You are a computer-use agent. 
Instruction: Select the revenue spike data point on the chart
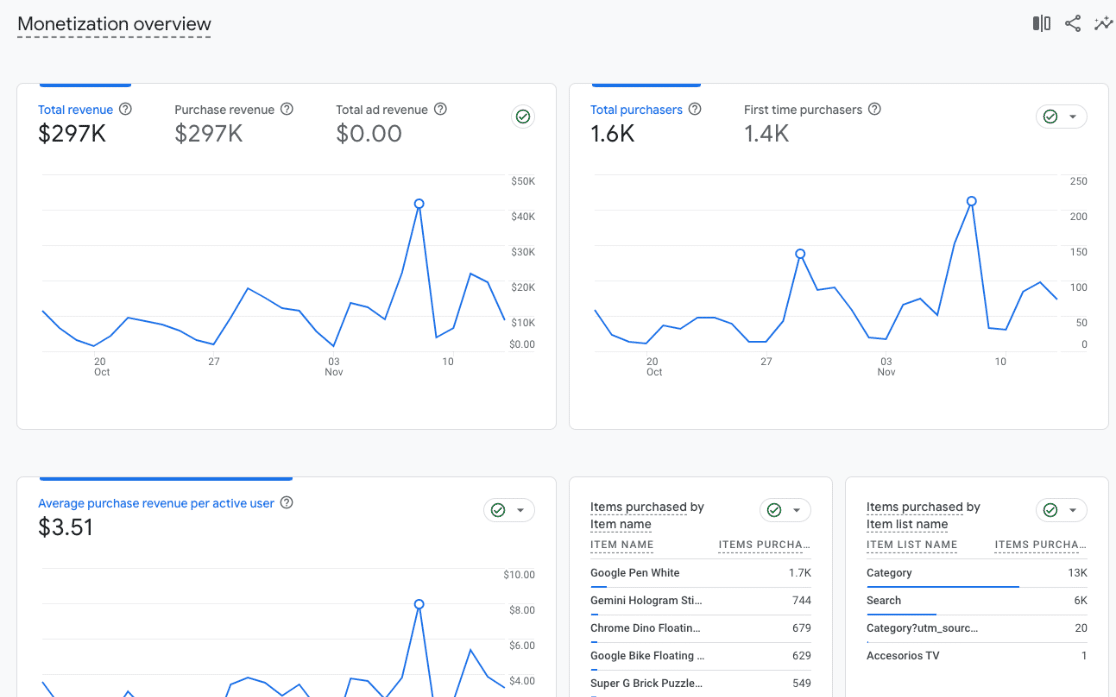point(420,203)
